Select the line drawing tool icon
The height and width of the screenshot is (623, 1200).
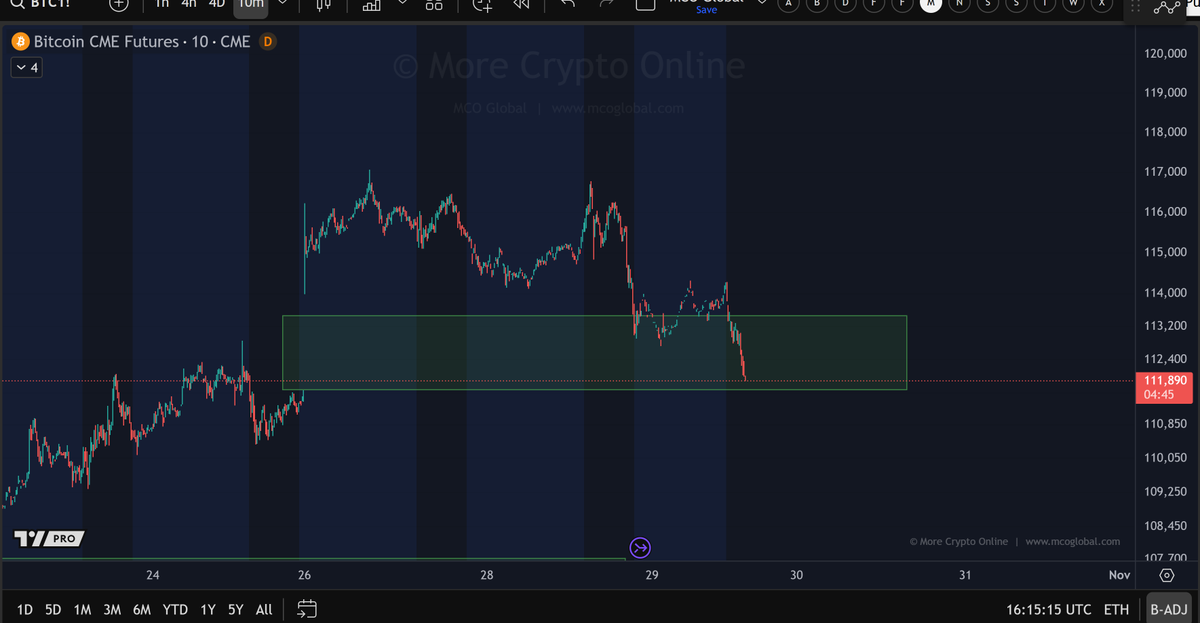tap(1166, 7)
